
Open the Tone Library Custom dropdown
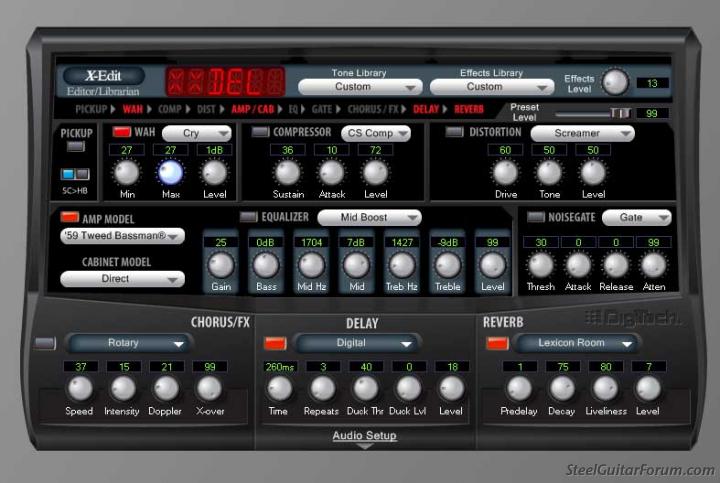[360, 87]
